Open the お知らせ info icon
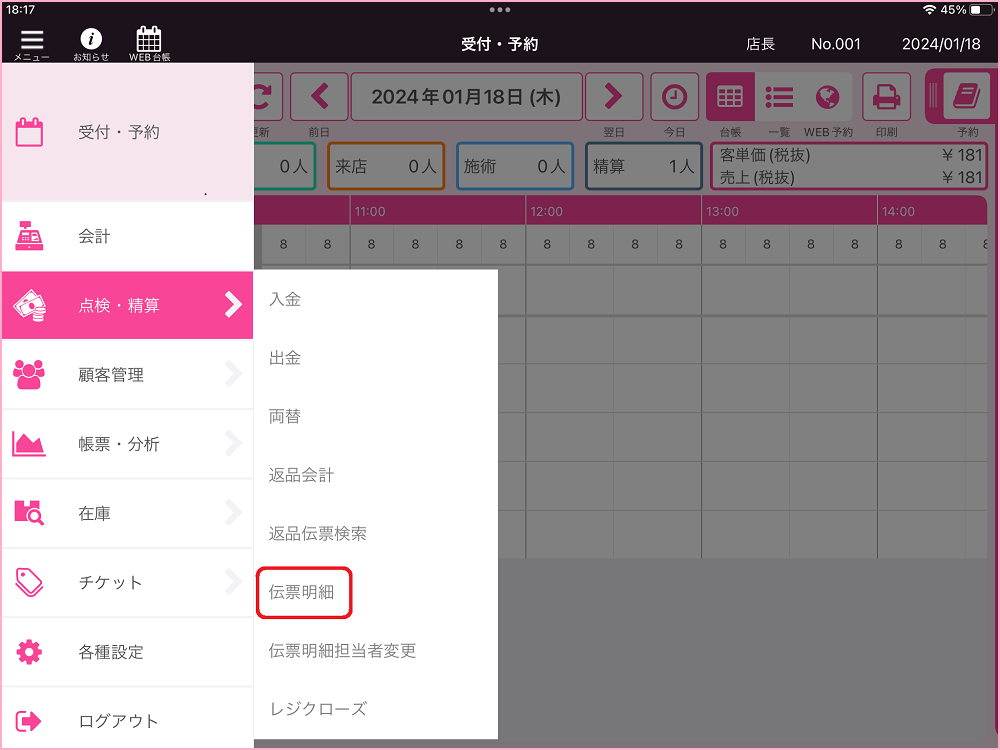The image size is (1000, 750). pos(91,42)
